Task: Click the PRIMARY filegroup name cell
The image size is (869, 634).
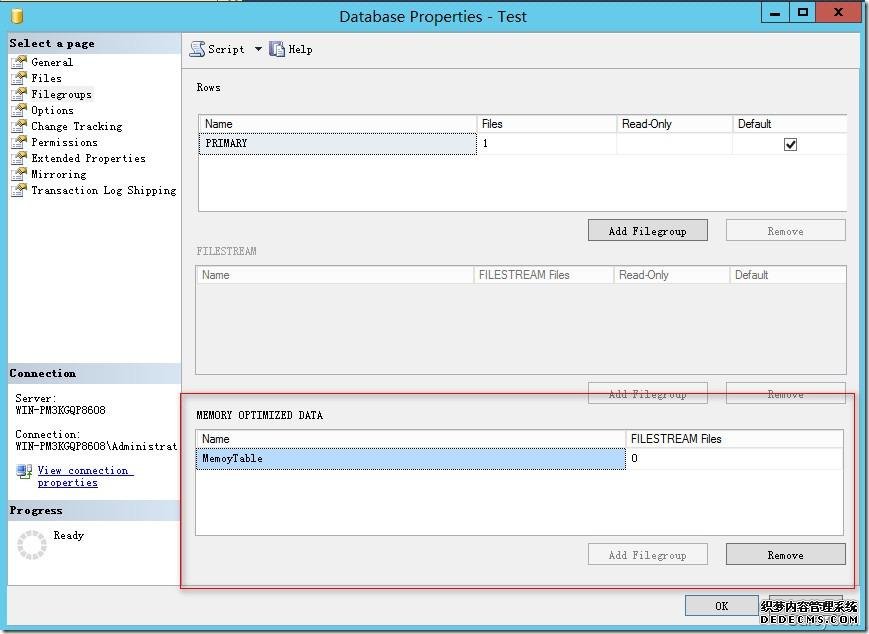Action: coord(338,144)
